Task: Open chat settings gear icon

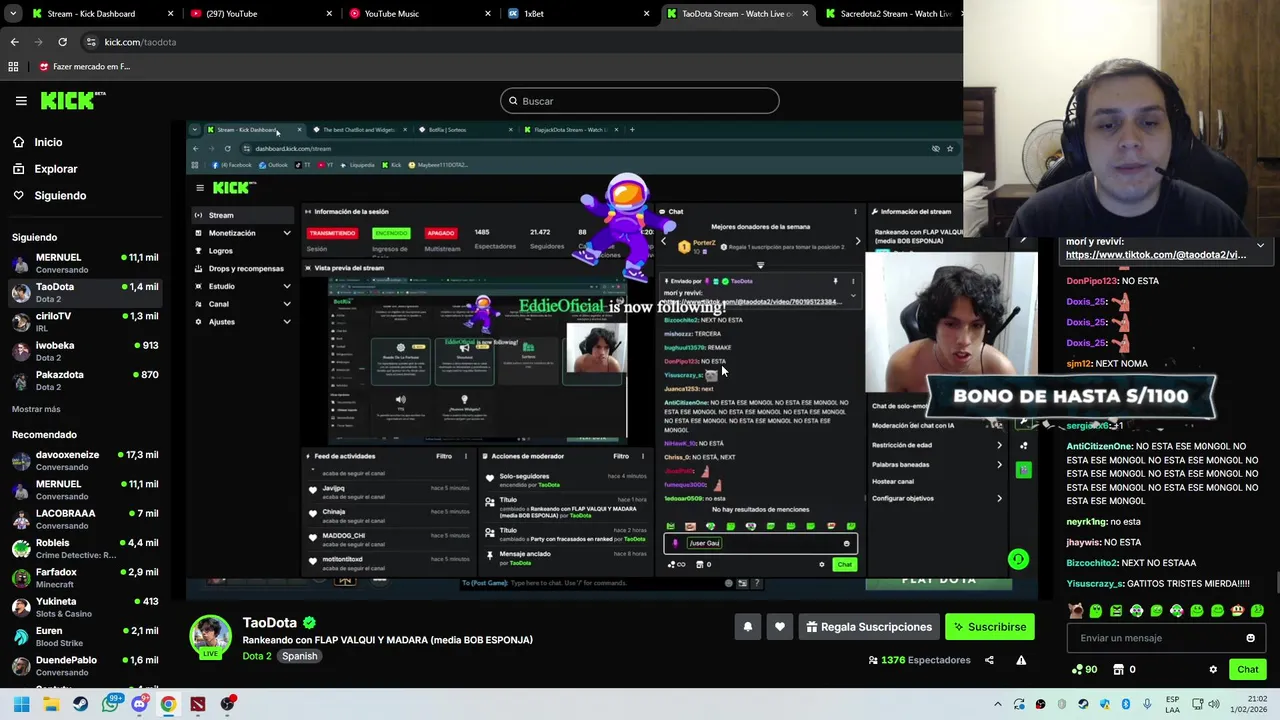Action: point(1213,669)
